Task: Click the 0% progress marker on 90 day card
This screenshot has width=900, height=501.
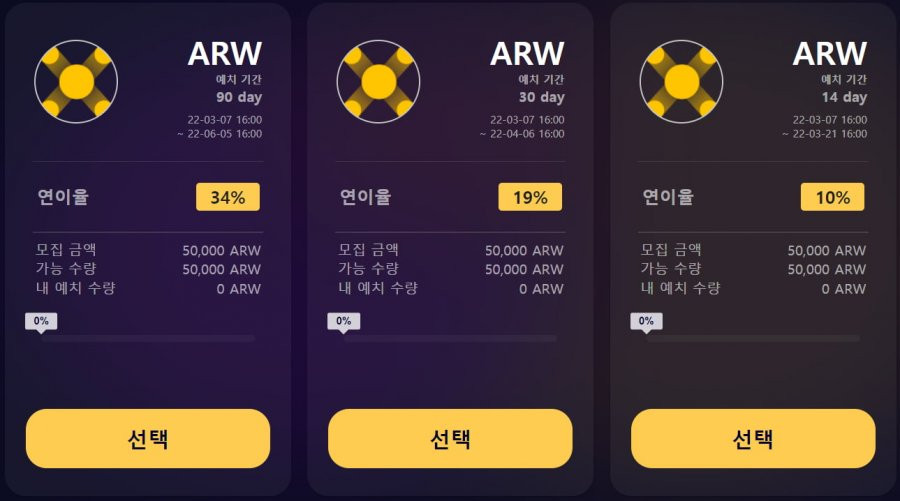Action: (41, 322)
